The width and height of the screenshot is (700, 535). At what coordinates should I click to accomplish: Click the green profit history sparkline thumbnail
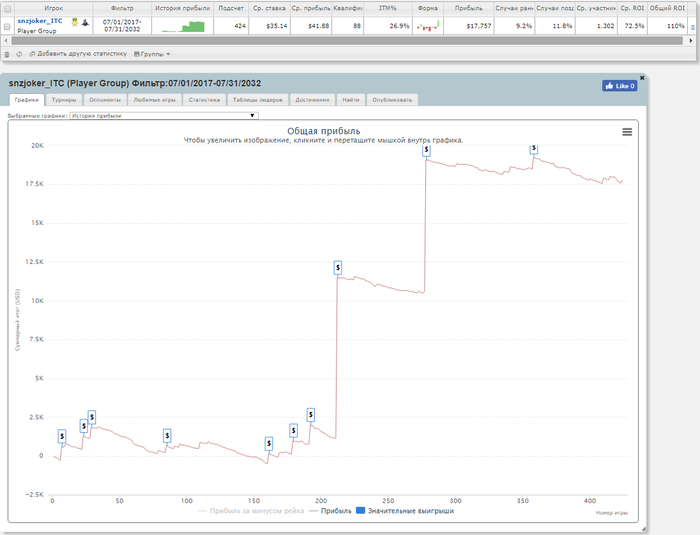coord(183,27)
